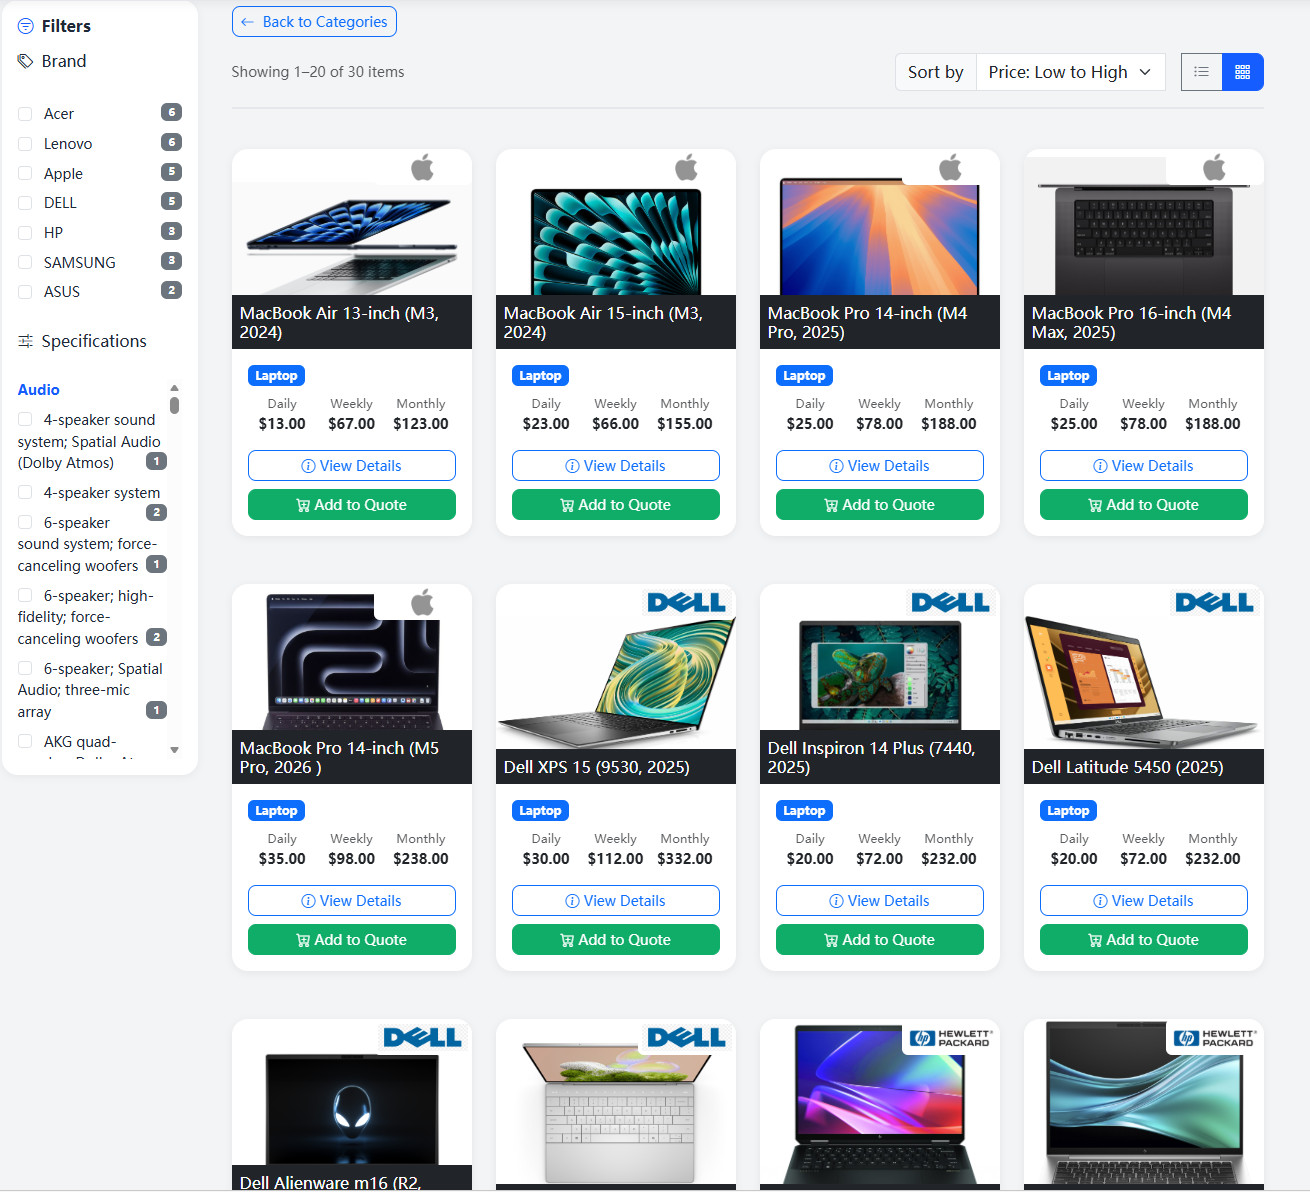View Details for MacBook Pro 14-inch M4 Pro
The height and width of the screenshot is (1192, 1310).
coord(880,466)
